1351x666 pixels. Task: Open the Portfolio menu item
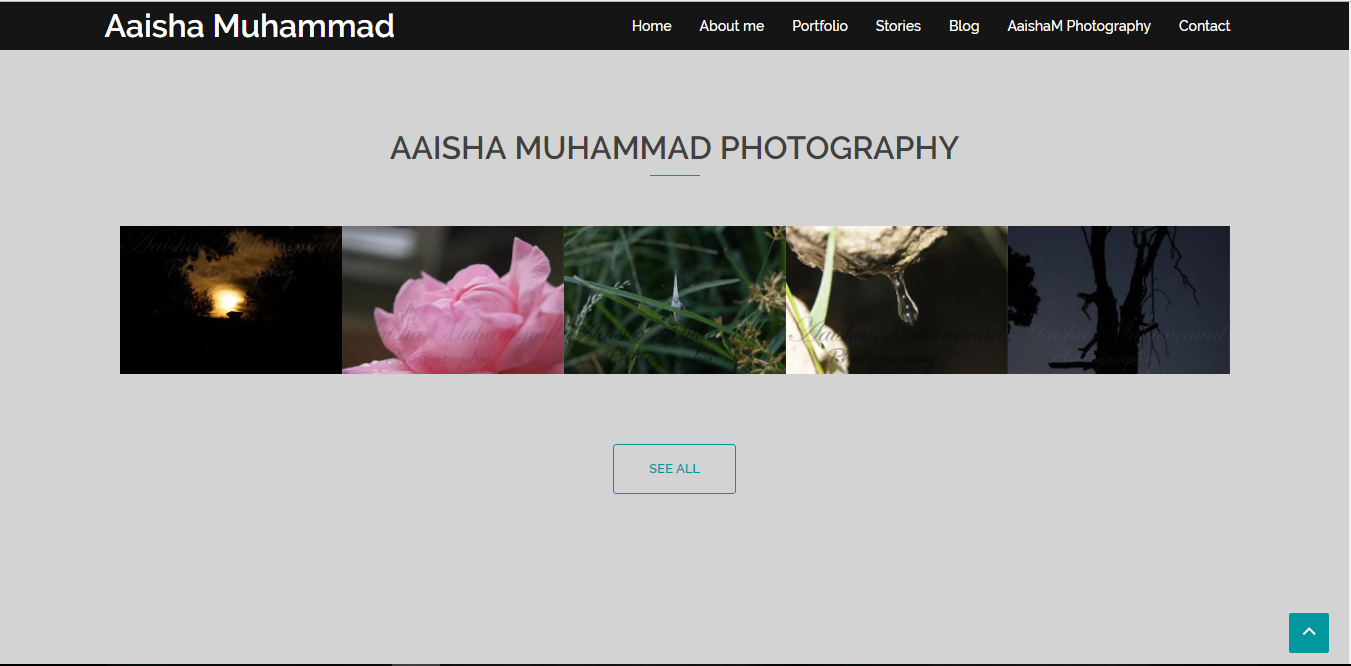819,26
